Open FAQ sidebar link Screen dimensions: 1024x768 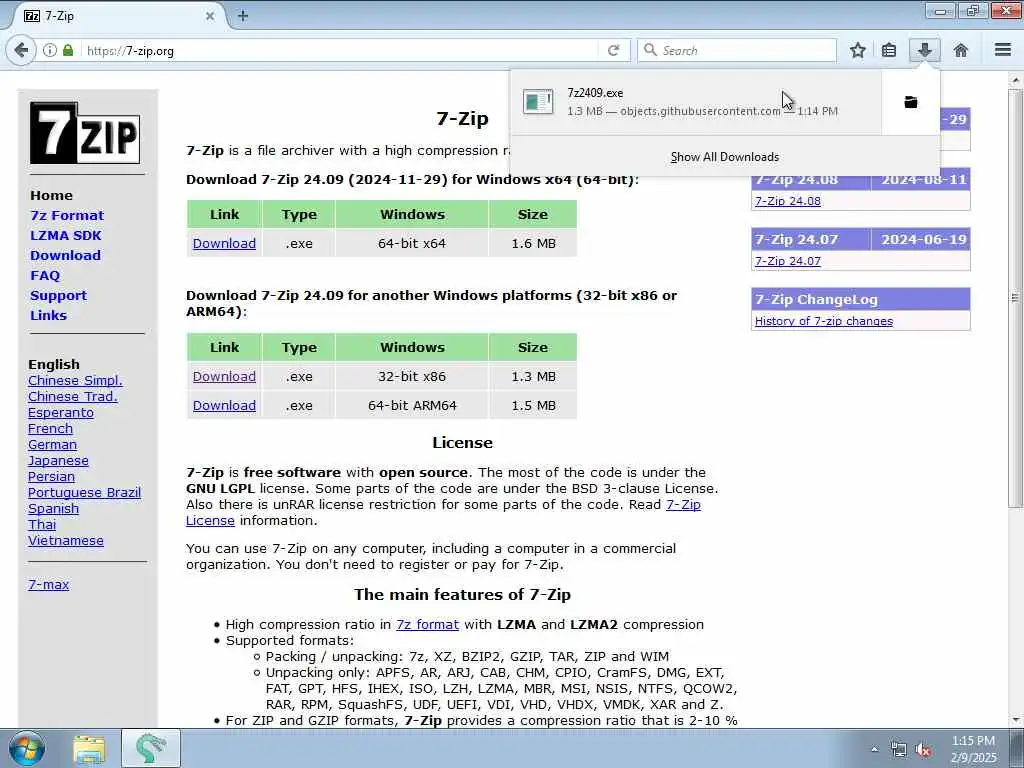(44, 276)
